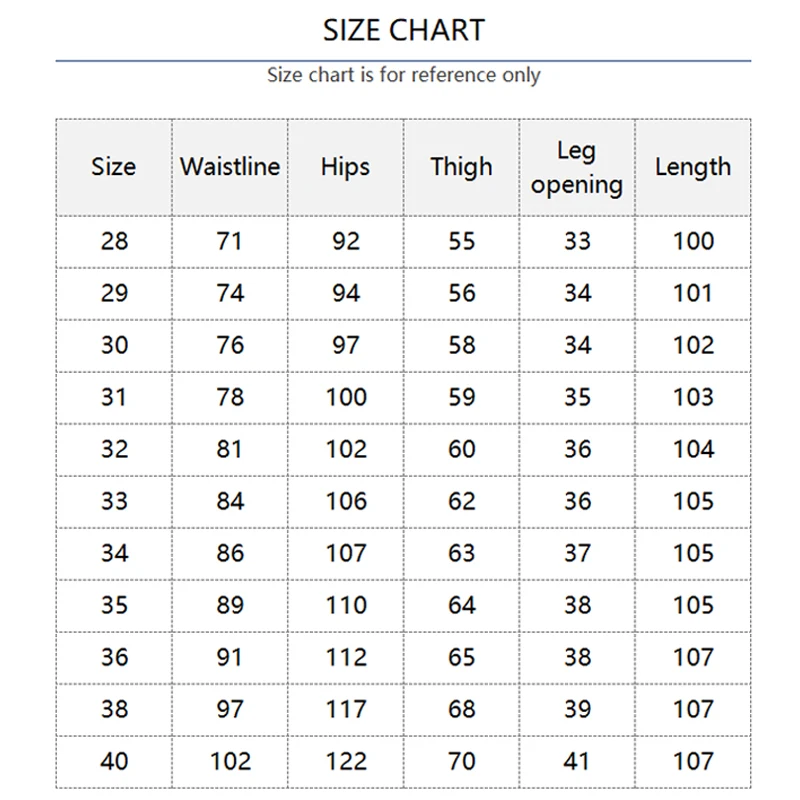Click hips value 117 for size 38

345,709
